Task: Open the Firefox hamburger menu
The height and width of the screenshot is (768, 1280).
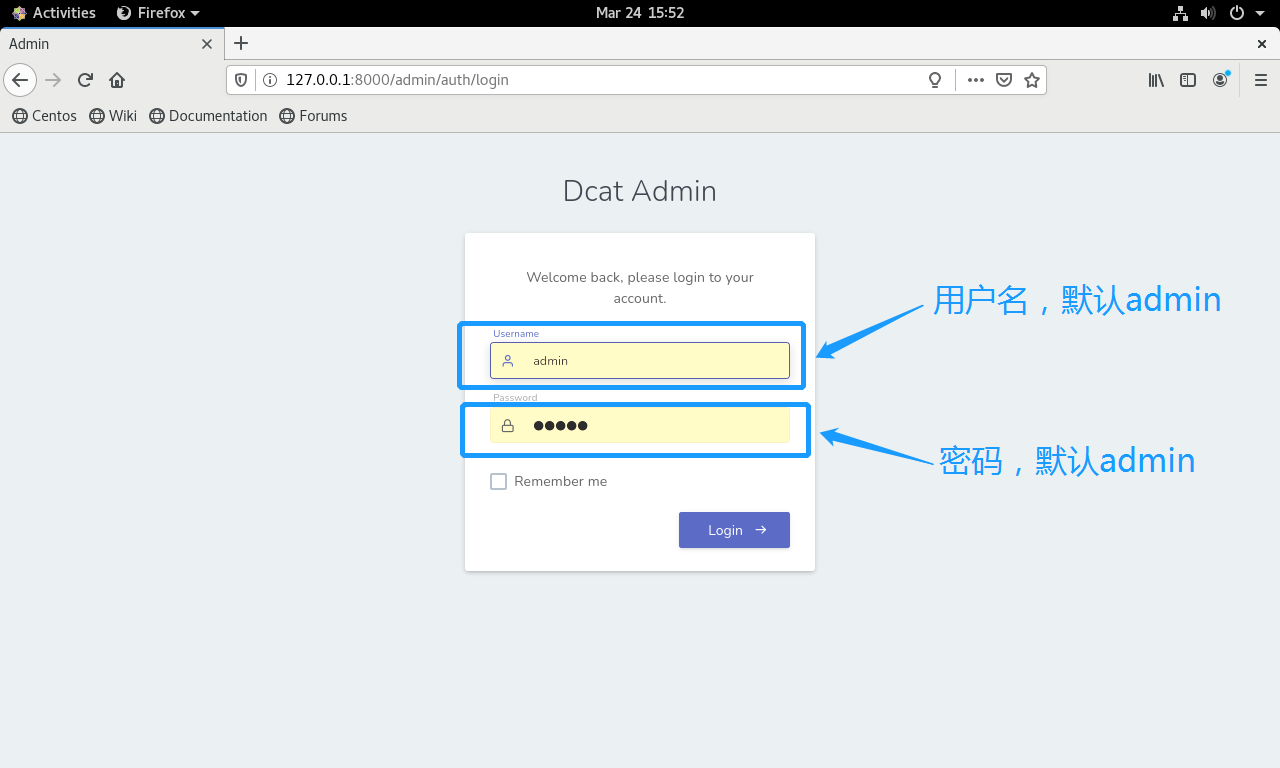Action: pyautogui.click(x=1260, y=80)
